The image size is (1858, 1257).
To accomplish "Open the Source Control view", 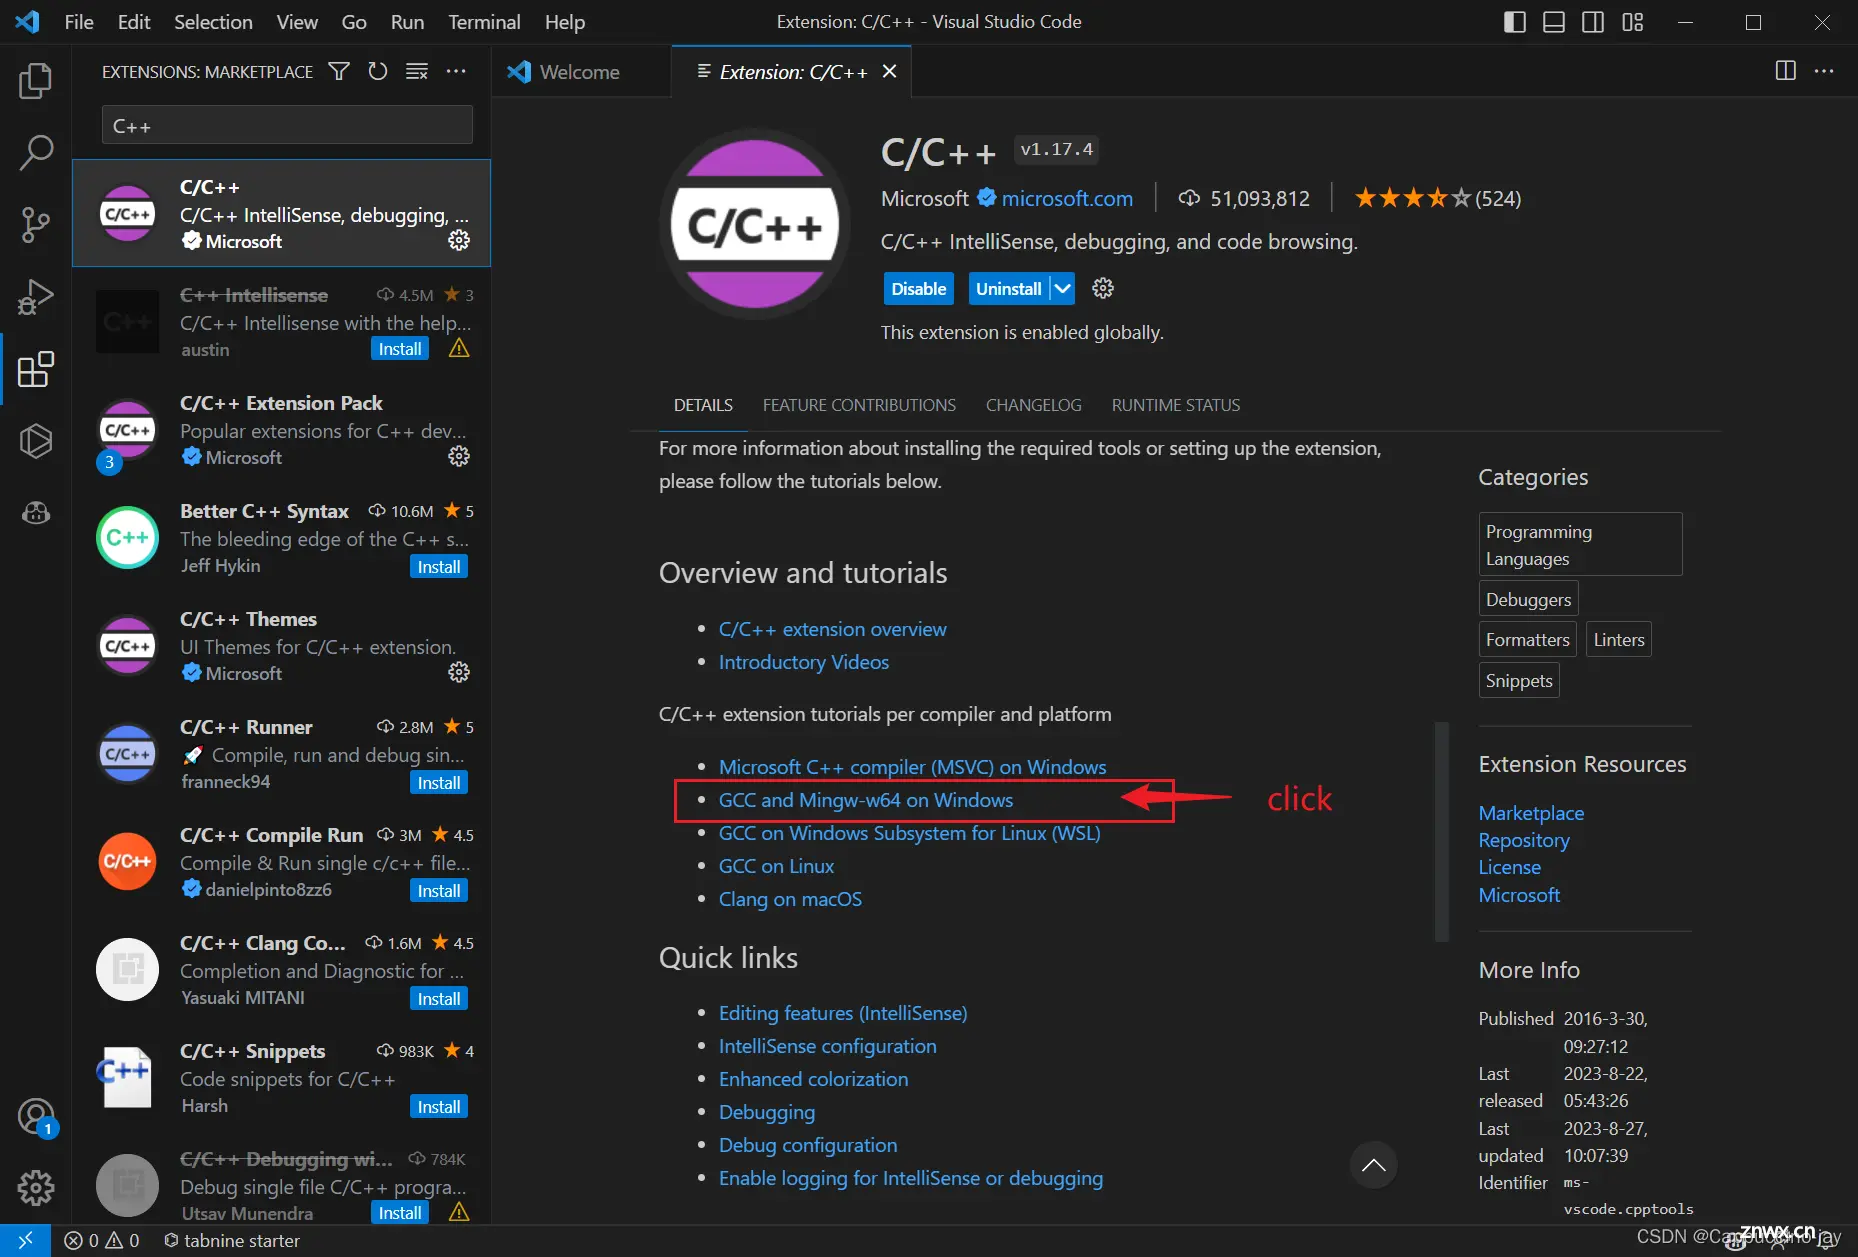I will pos(36,225).
